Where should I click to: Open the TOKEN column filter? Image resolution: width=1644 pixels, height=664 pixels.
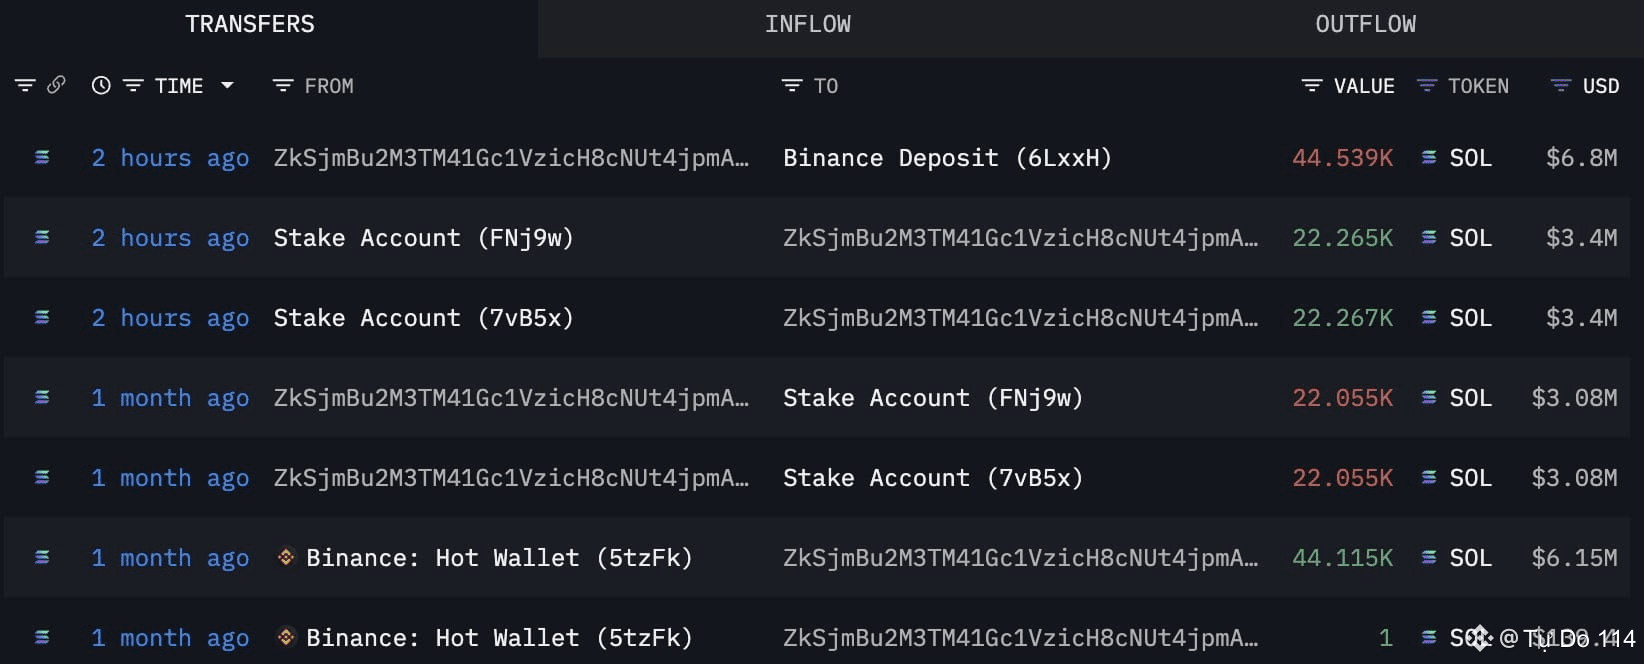pyautogui.click(x=1427, y=86)
